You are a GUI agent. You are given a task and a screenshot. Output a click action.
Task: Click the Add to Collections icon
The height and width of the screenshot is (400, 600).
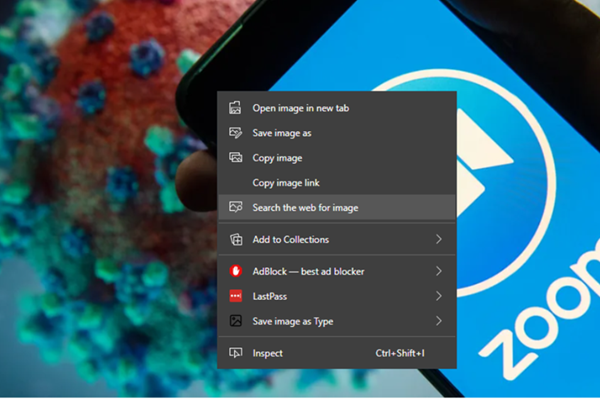click(x=236, y=239)
